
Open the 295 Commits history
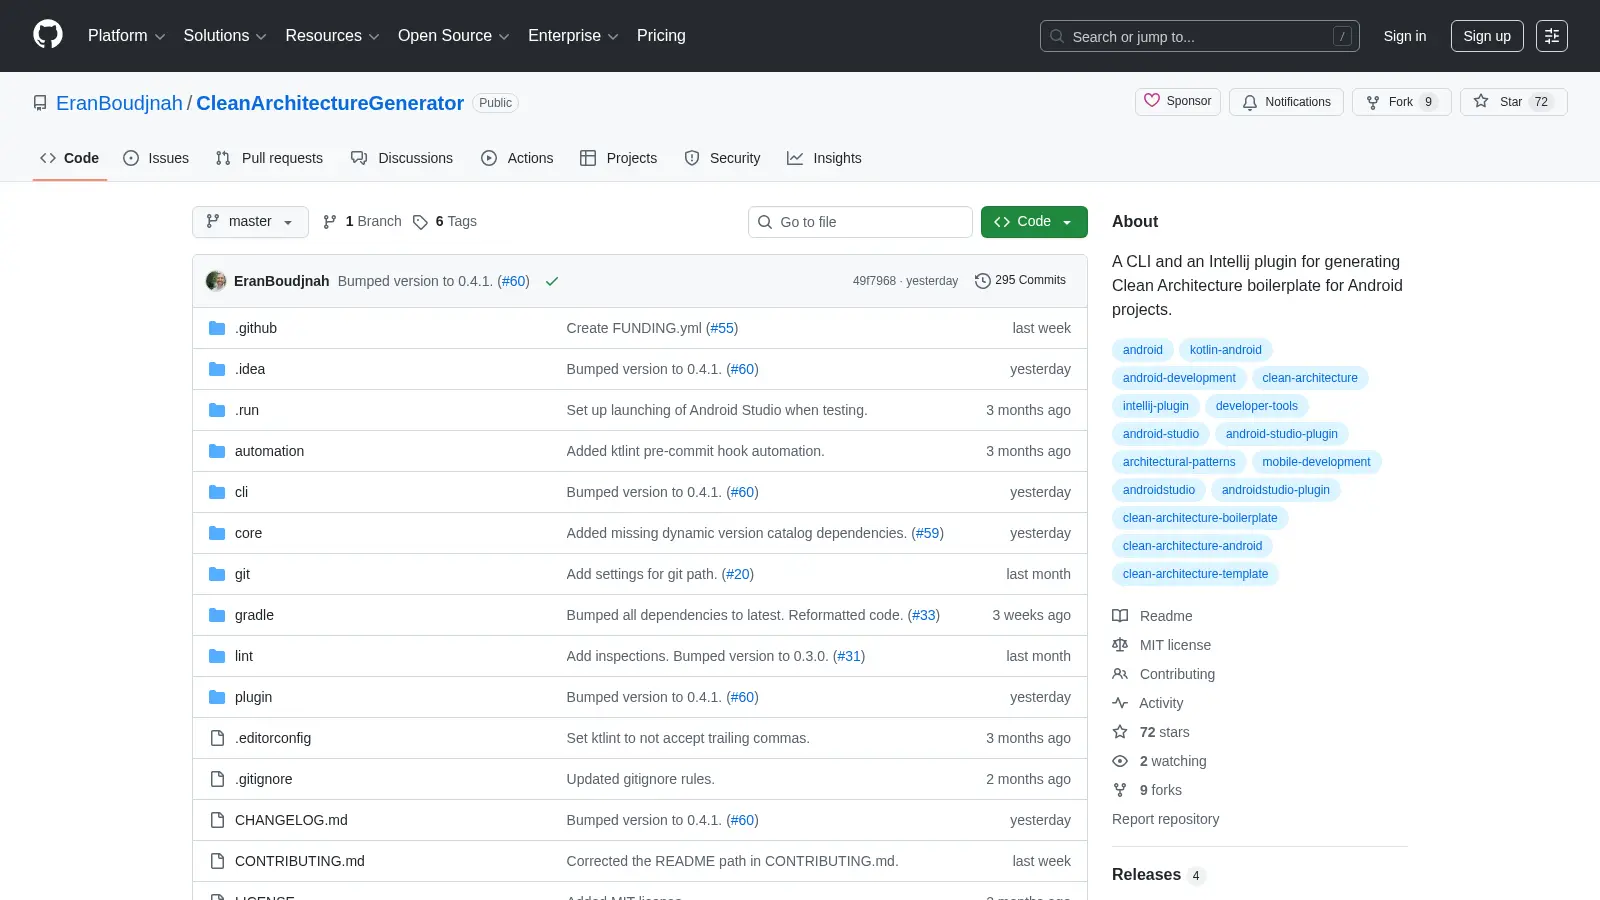point(1020,280)
